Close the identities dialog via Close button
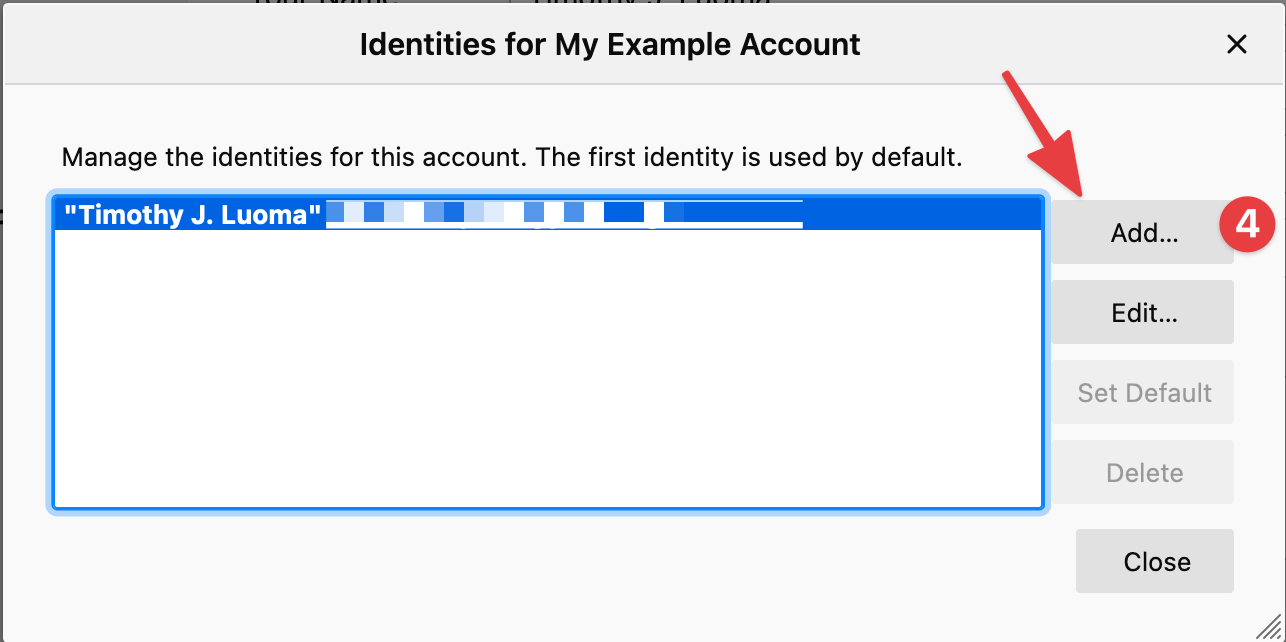The height and width of the screenshot is (642, 1286). tap(1154, 561)
